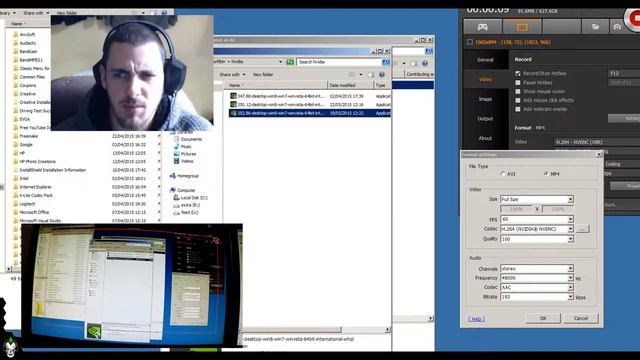Image resolution: width=640 pixels, height=360 pixels.
Task: Enable Show mouse cursor checkbox
Action: (x=518, y=91)
